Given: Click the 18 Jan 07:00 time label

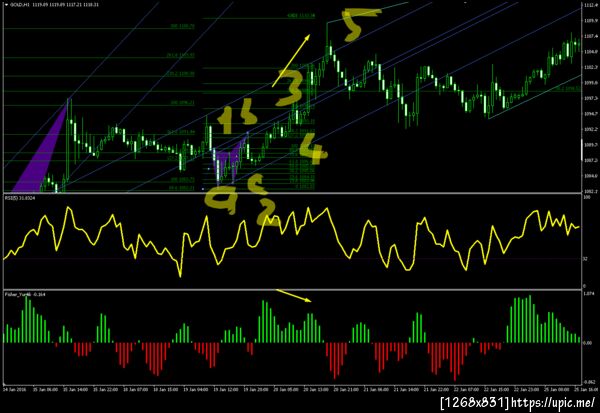Looking at the screenshot, I should [x=135, y=390].
